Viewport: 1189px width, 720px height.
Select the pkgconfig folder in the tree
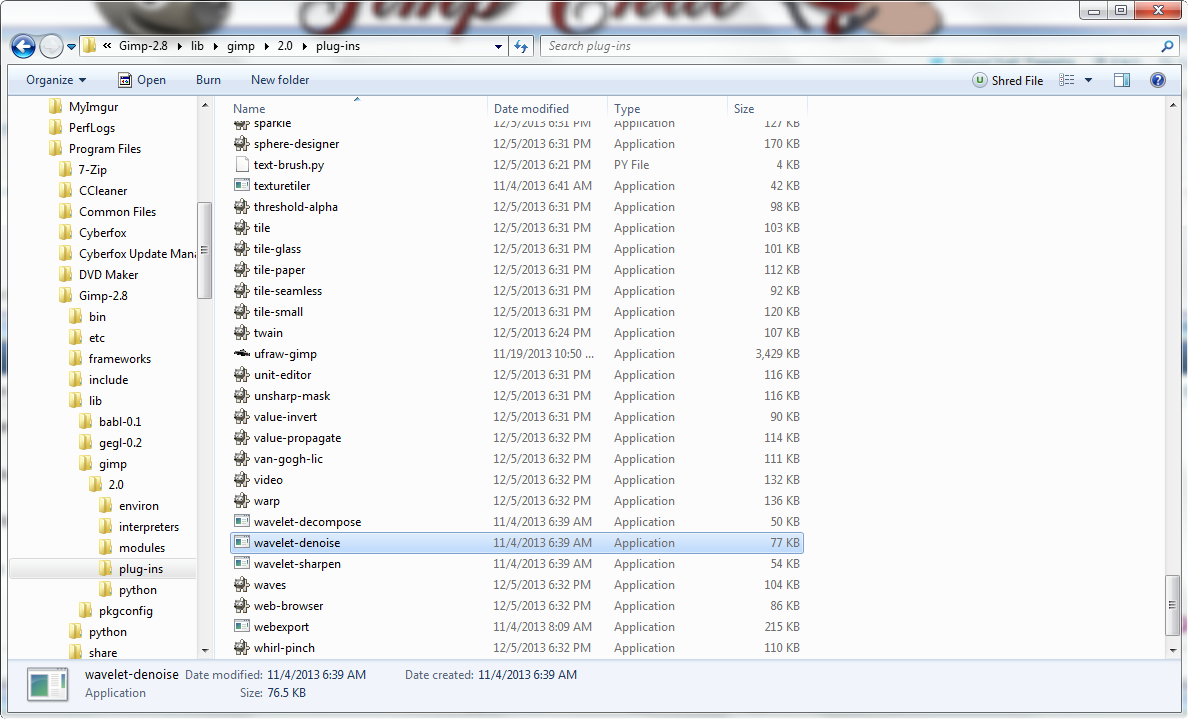click(x=117, y=612)
